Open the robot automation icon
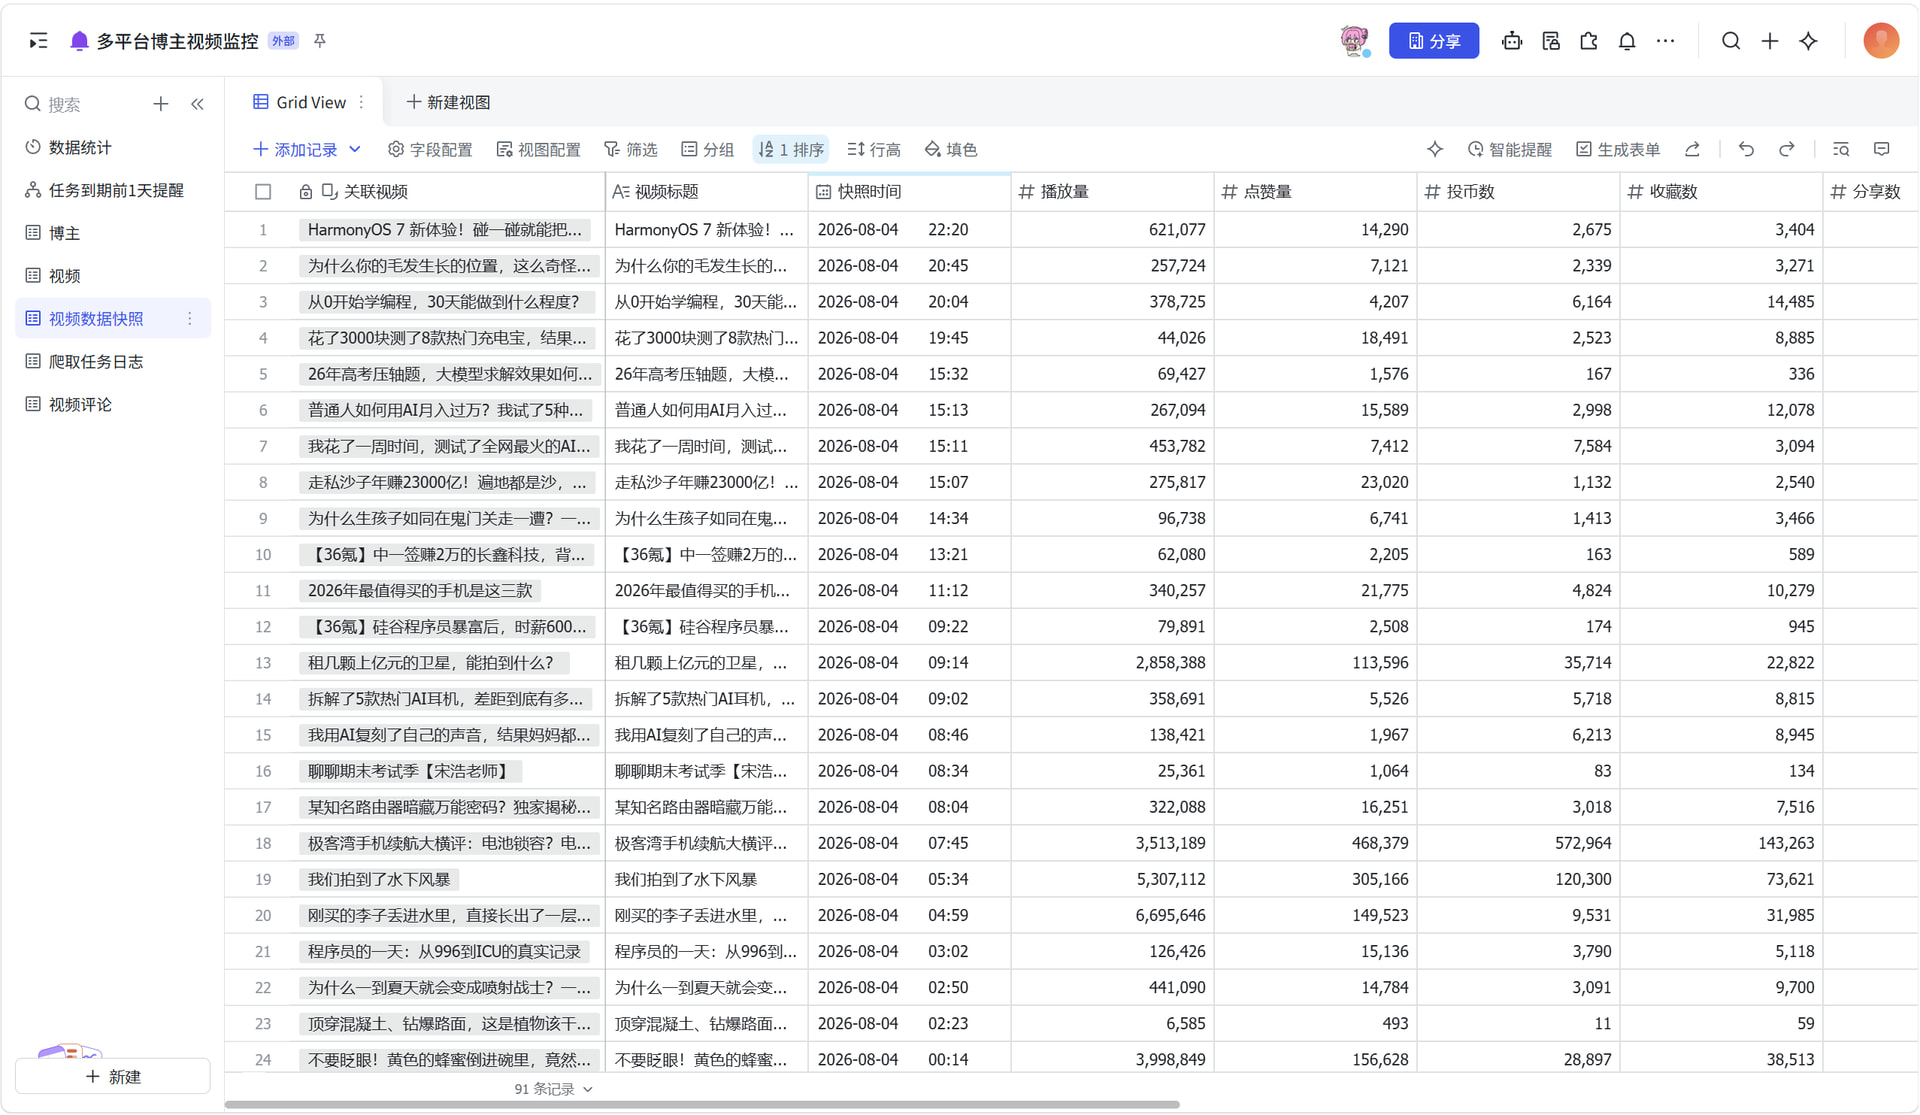 click(x=1512, y=41)
